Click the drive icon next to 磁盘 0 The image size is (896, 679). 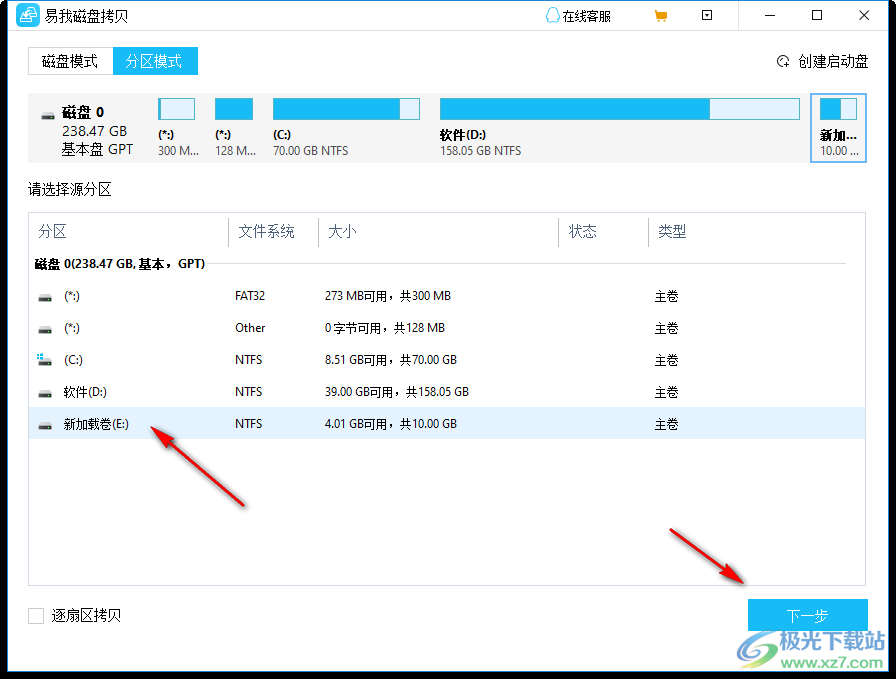coord(46,112)
